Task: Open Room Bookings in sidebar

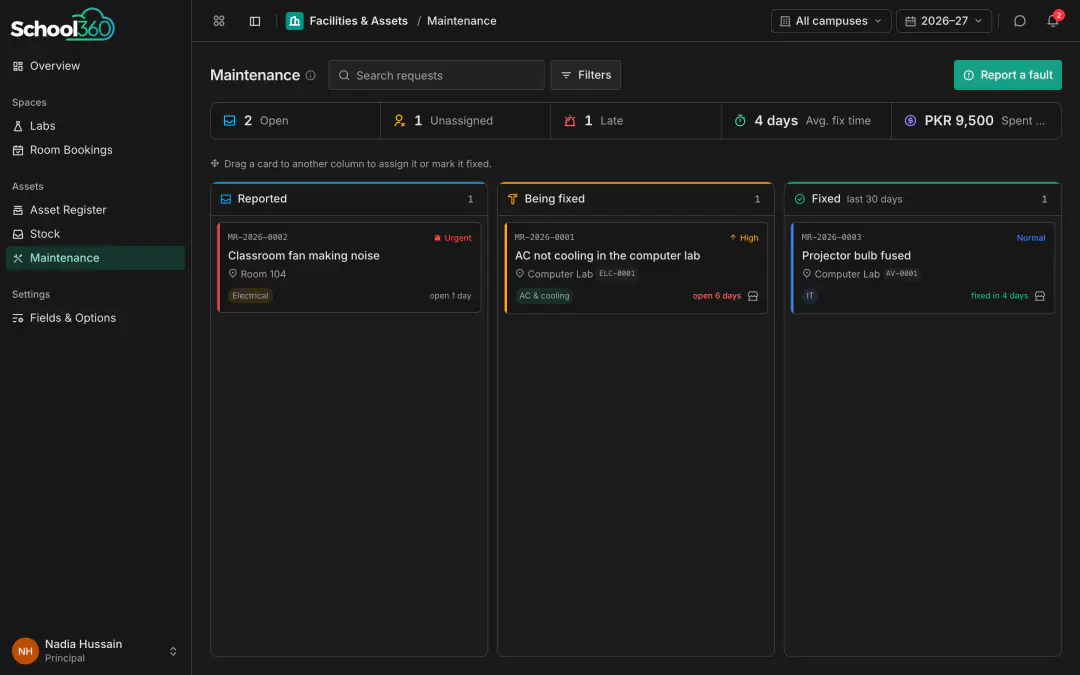Action: (x=96, y=150)
